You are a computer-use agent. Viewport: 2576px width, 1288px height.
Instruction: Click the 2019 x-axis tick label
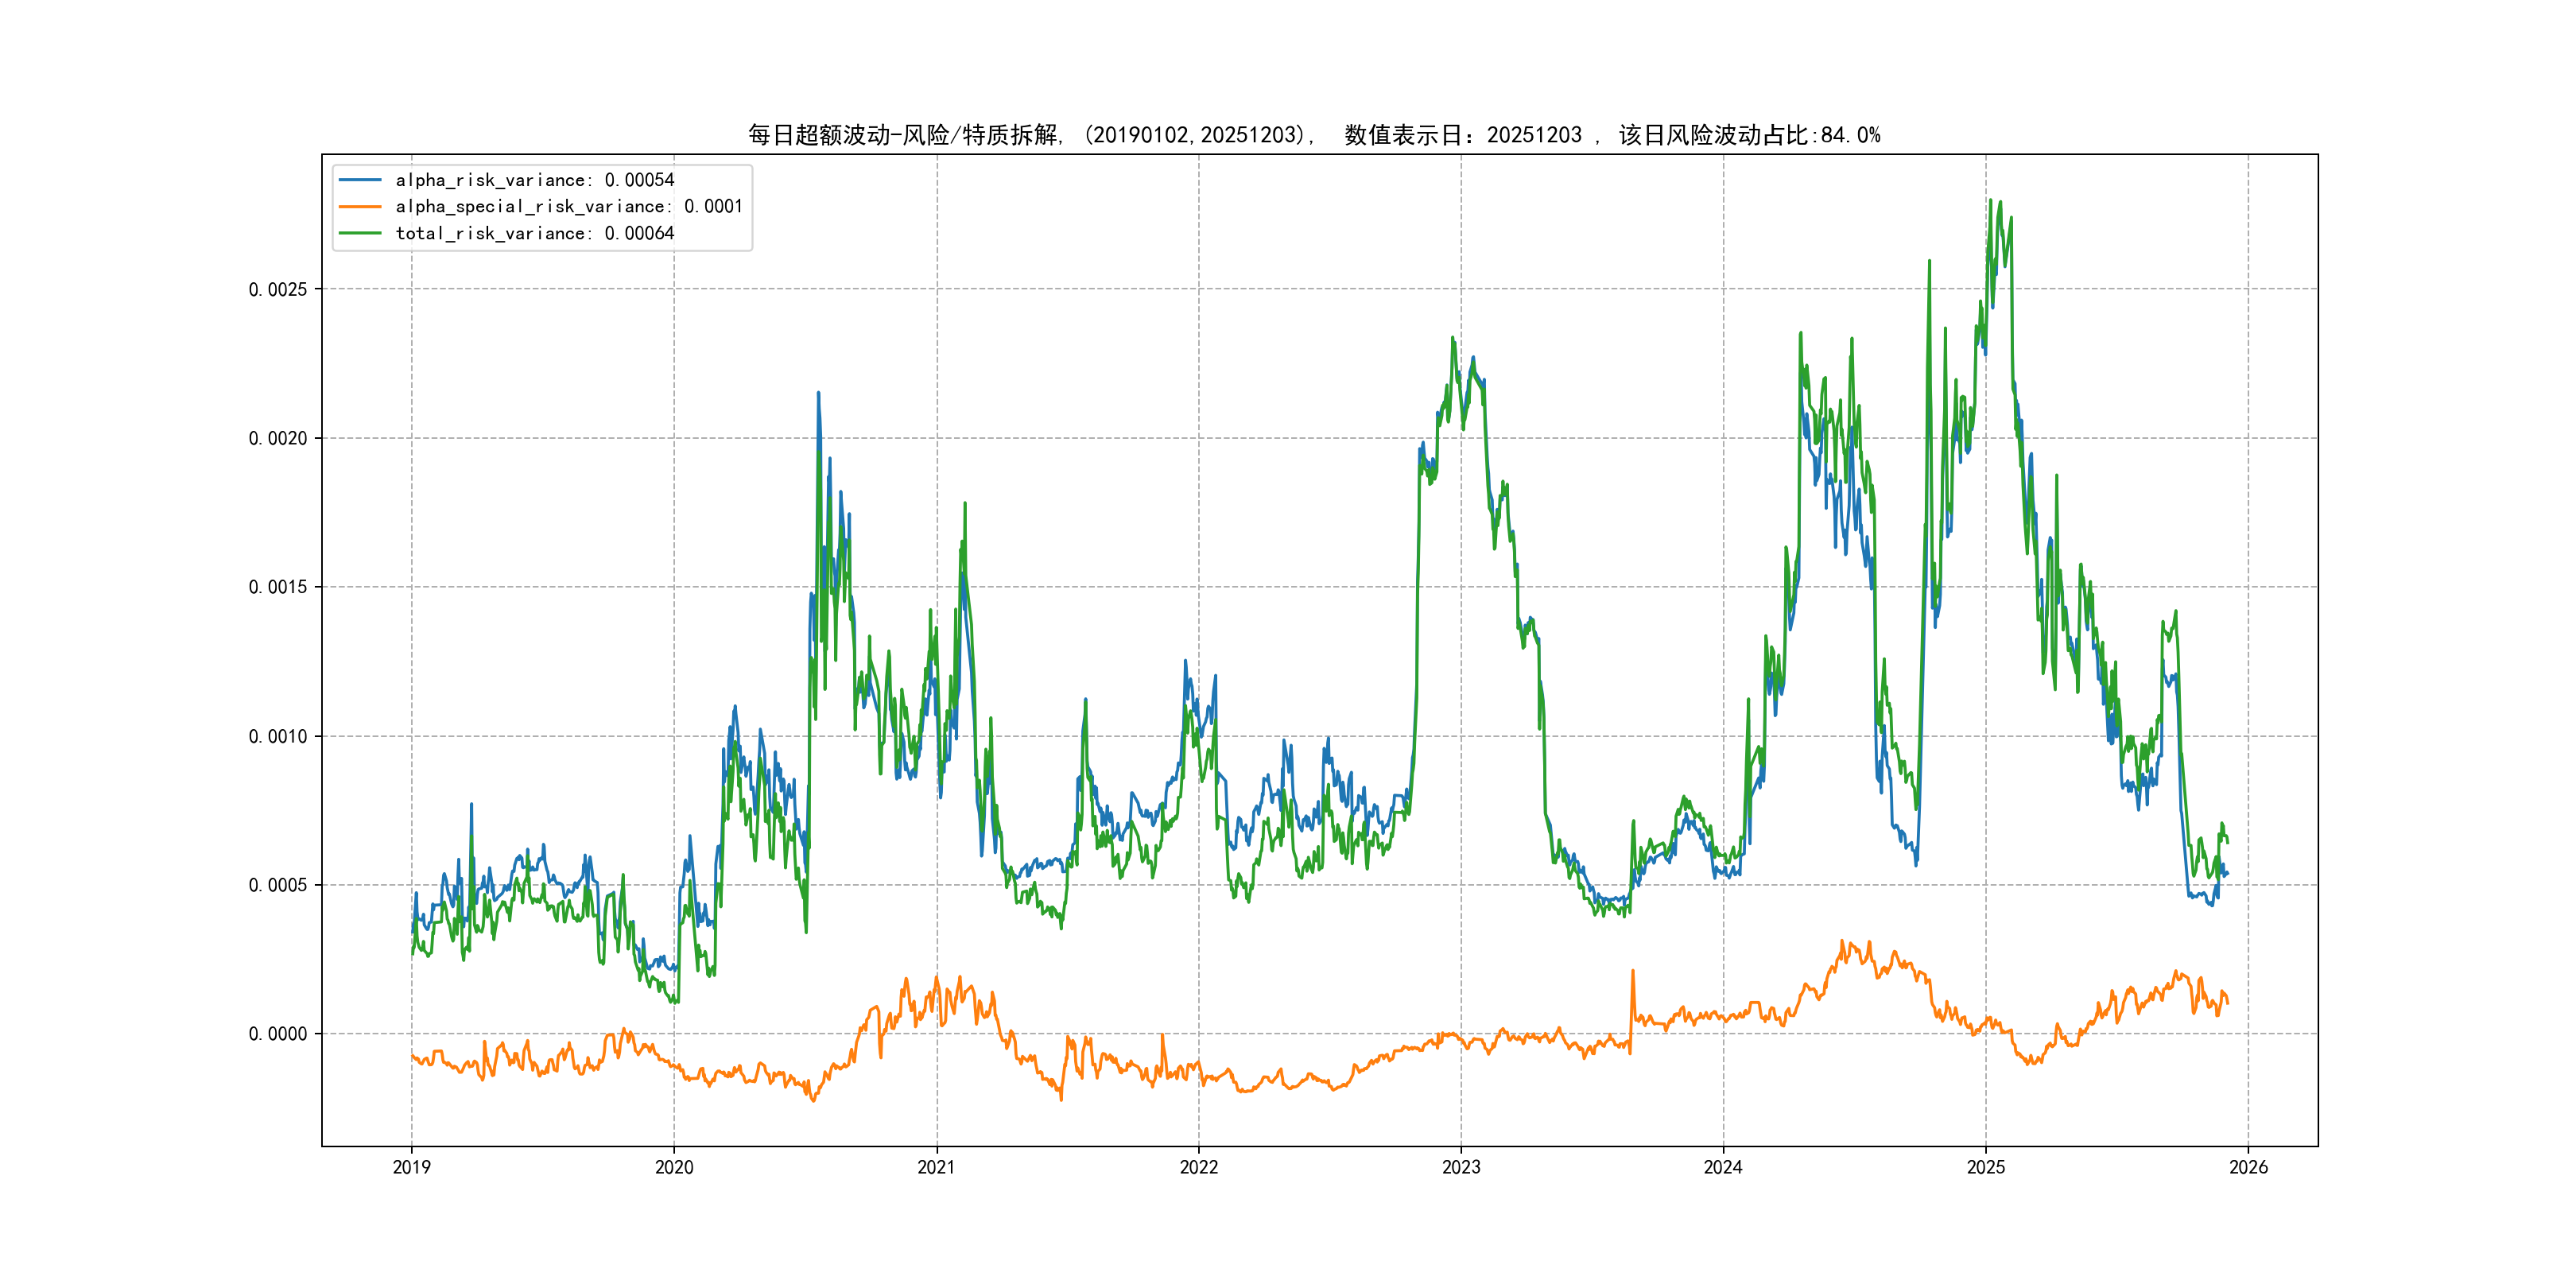pos(411,1167)
